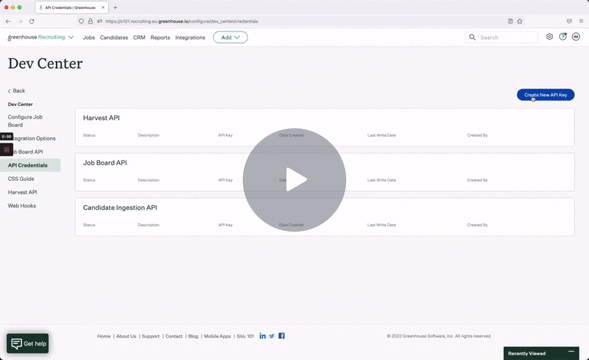The image size is (589, 360).
Task: Close the API Credentials browser tab
Action: (103, 8)
